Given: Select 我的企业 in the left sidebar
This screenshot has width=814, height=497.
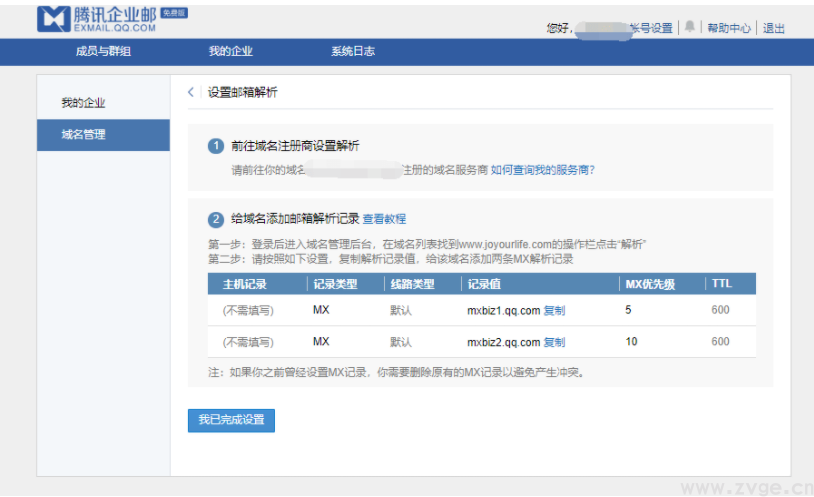Looking at the screenshot, I should click(83, 103).
